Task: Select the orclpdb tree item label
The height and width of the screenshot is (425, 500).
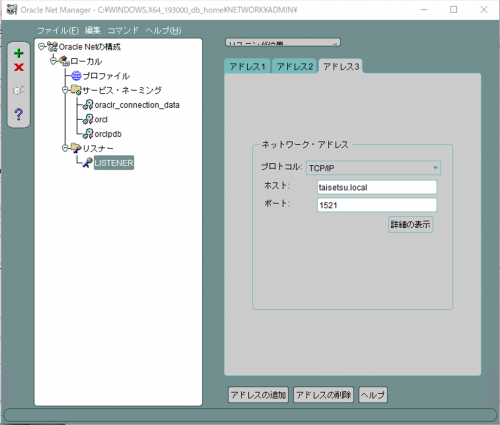Action: pyautogui.click(x=108, y=134)
